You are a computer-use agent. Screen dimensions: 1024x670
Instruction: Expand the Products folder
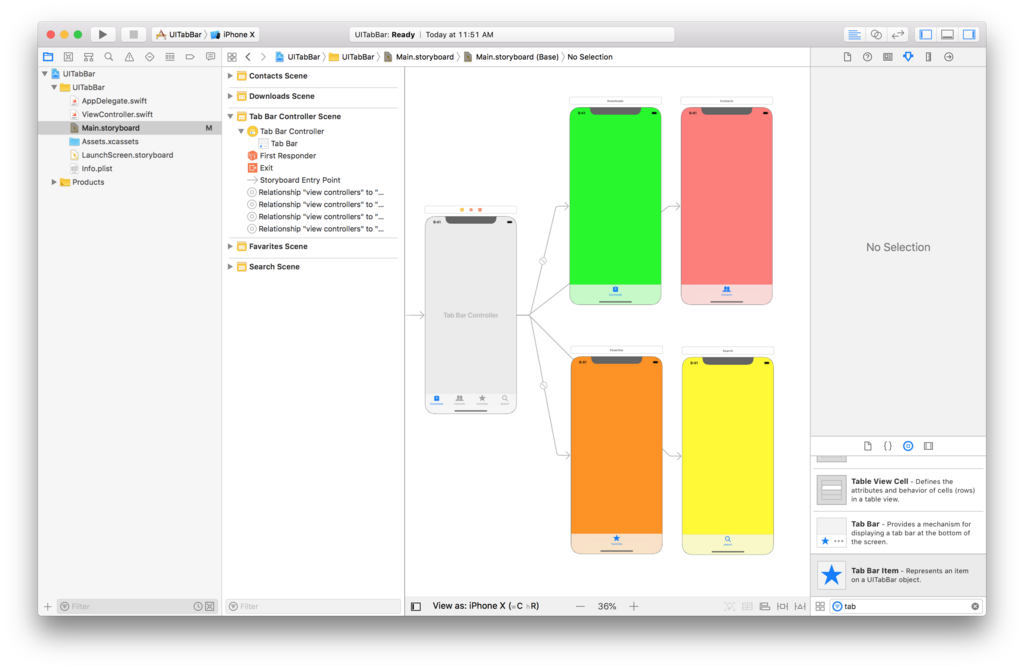pos(54,182)
